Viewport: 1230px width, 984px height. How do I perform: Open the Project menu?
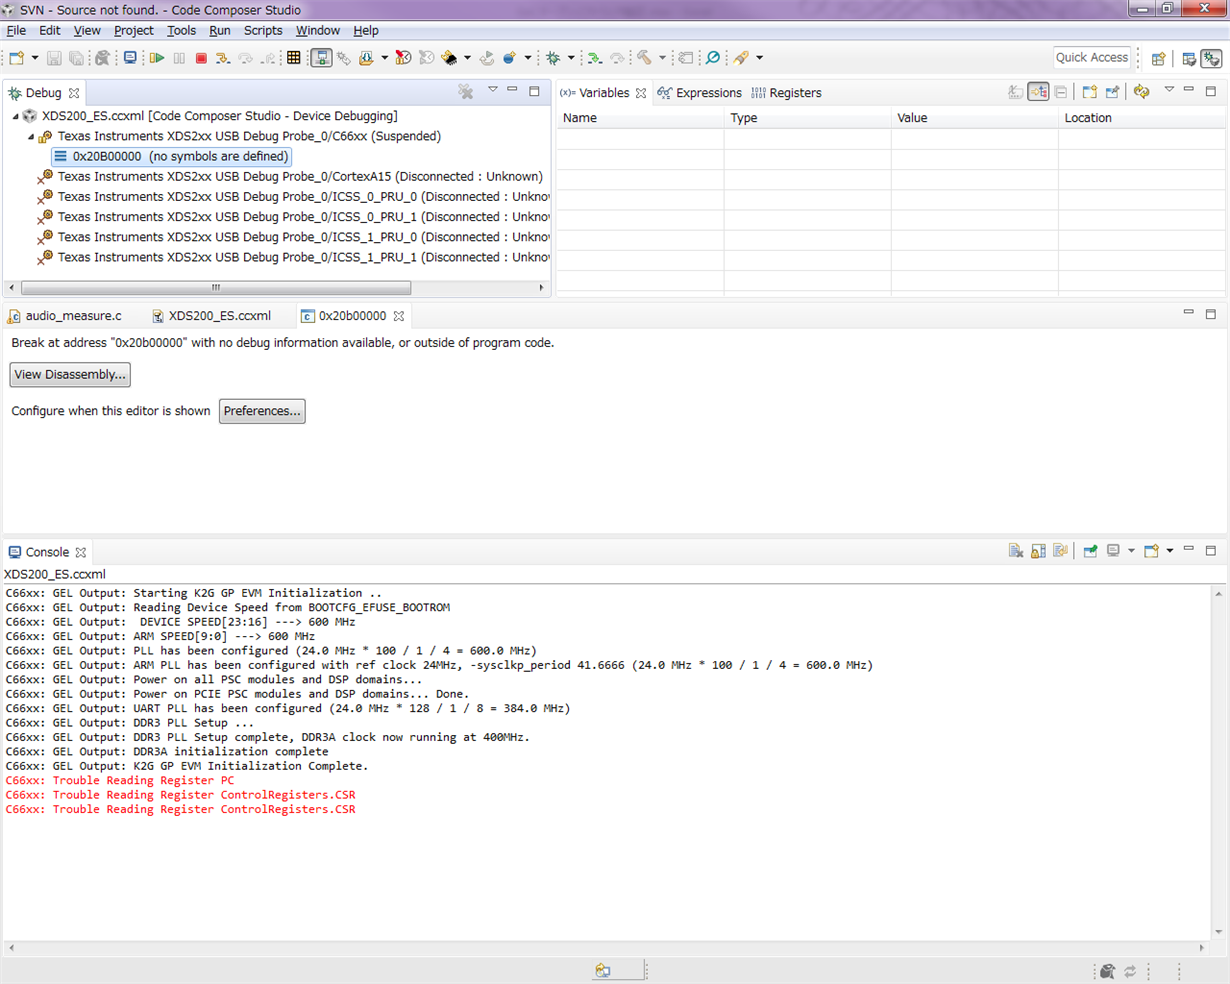pos(133,31)
